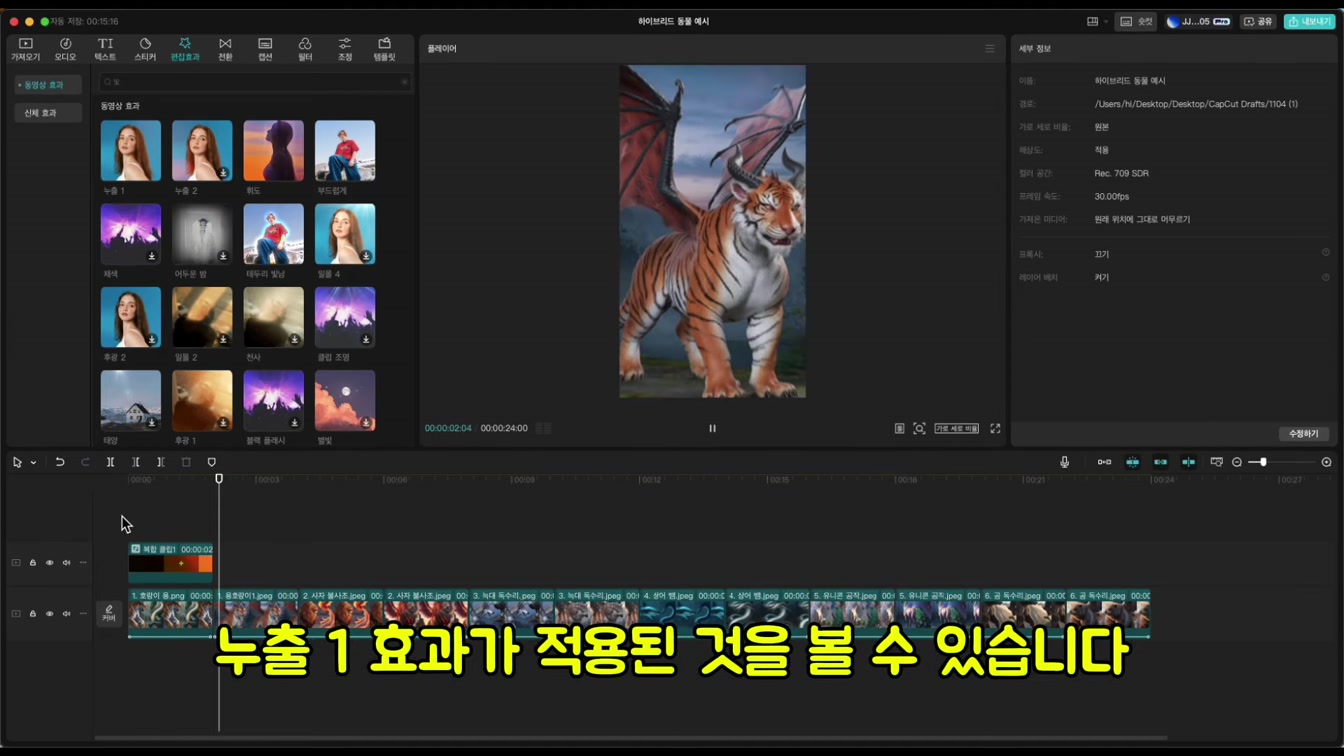
Task: Download the 태양 effect
Action: (x=152, y=422)
